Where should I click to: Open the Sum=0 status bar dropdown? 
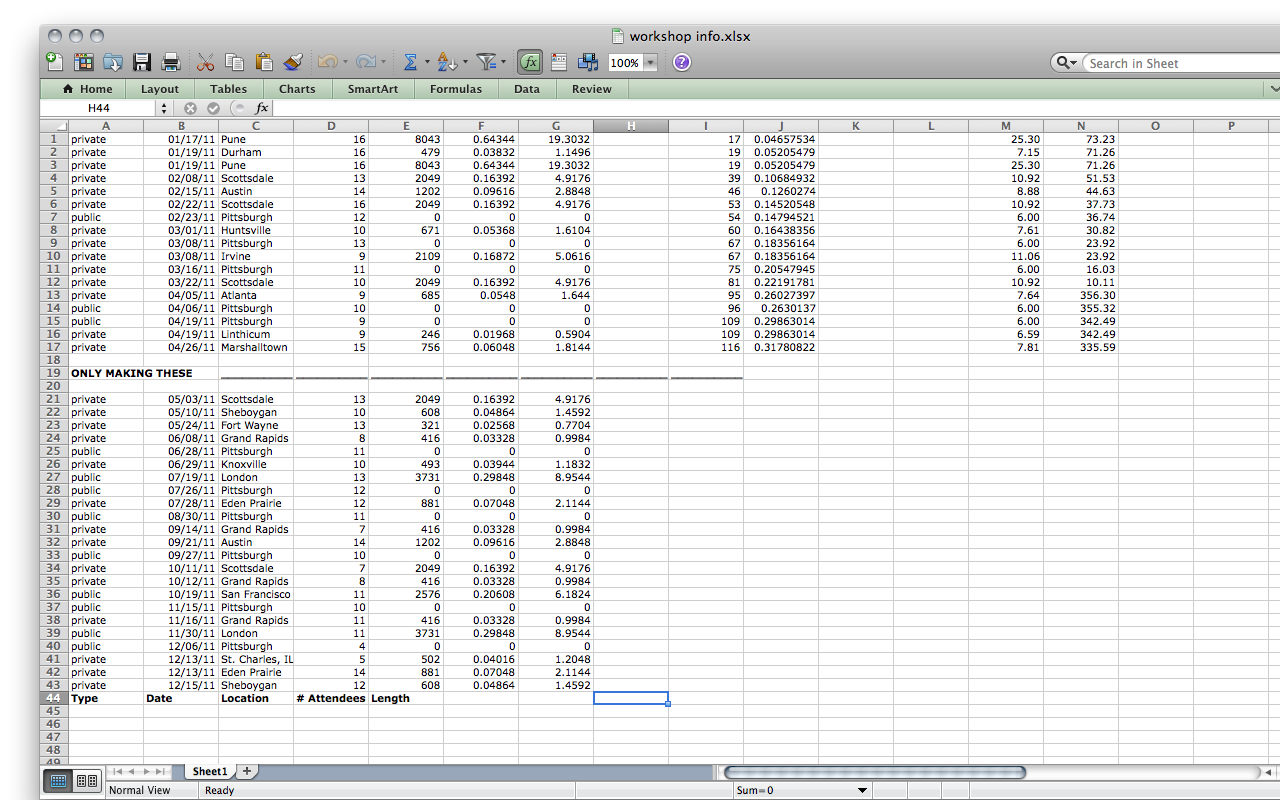[862, 790]
